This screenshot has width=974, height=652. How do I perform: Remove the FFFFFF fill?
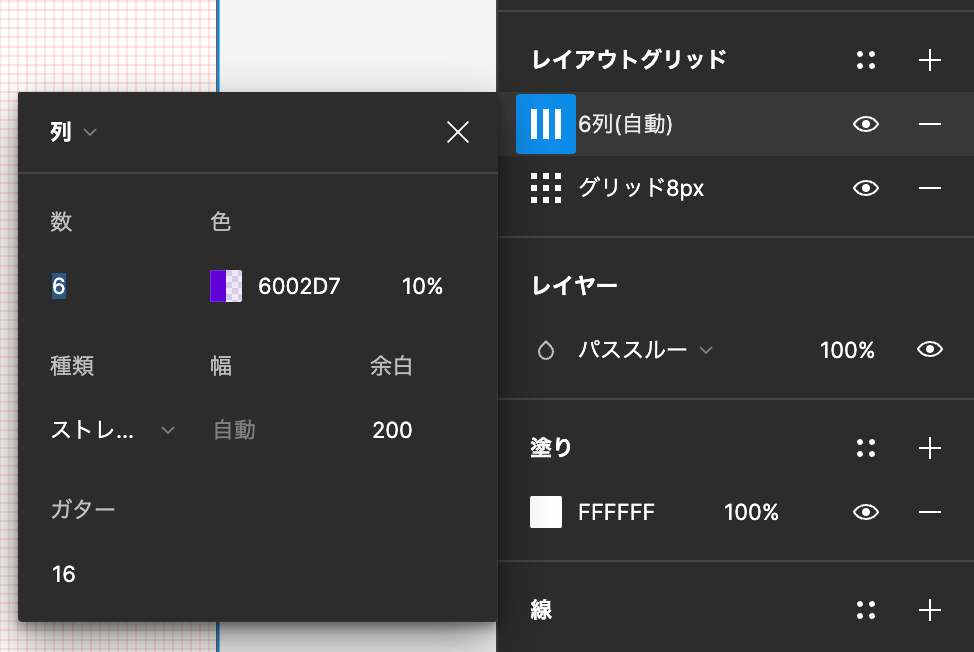[929, 512]
